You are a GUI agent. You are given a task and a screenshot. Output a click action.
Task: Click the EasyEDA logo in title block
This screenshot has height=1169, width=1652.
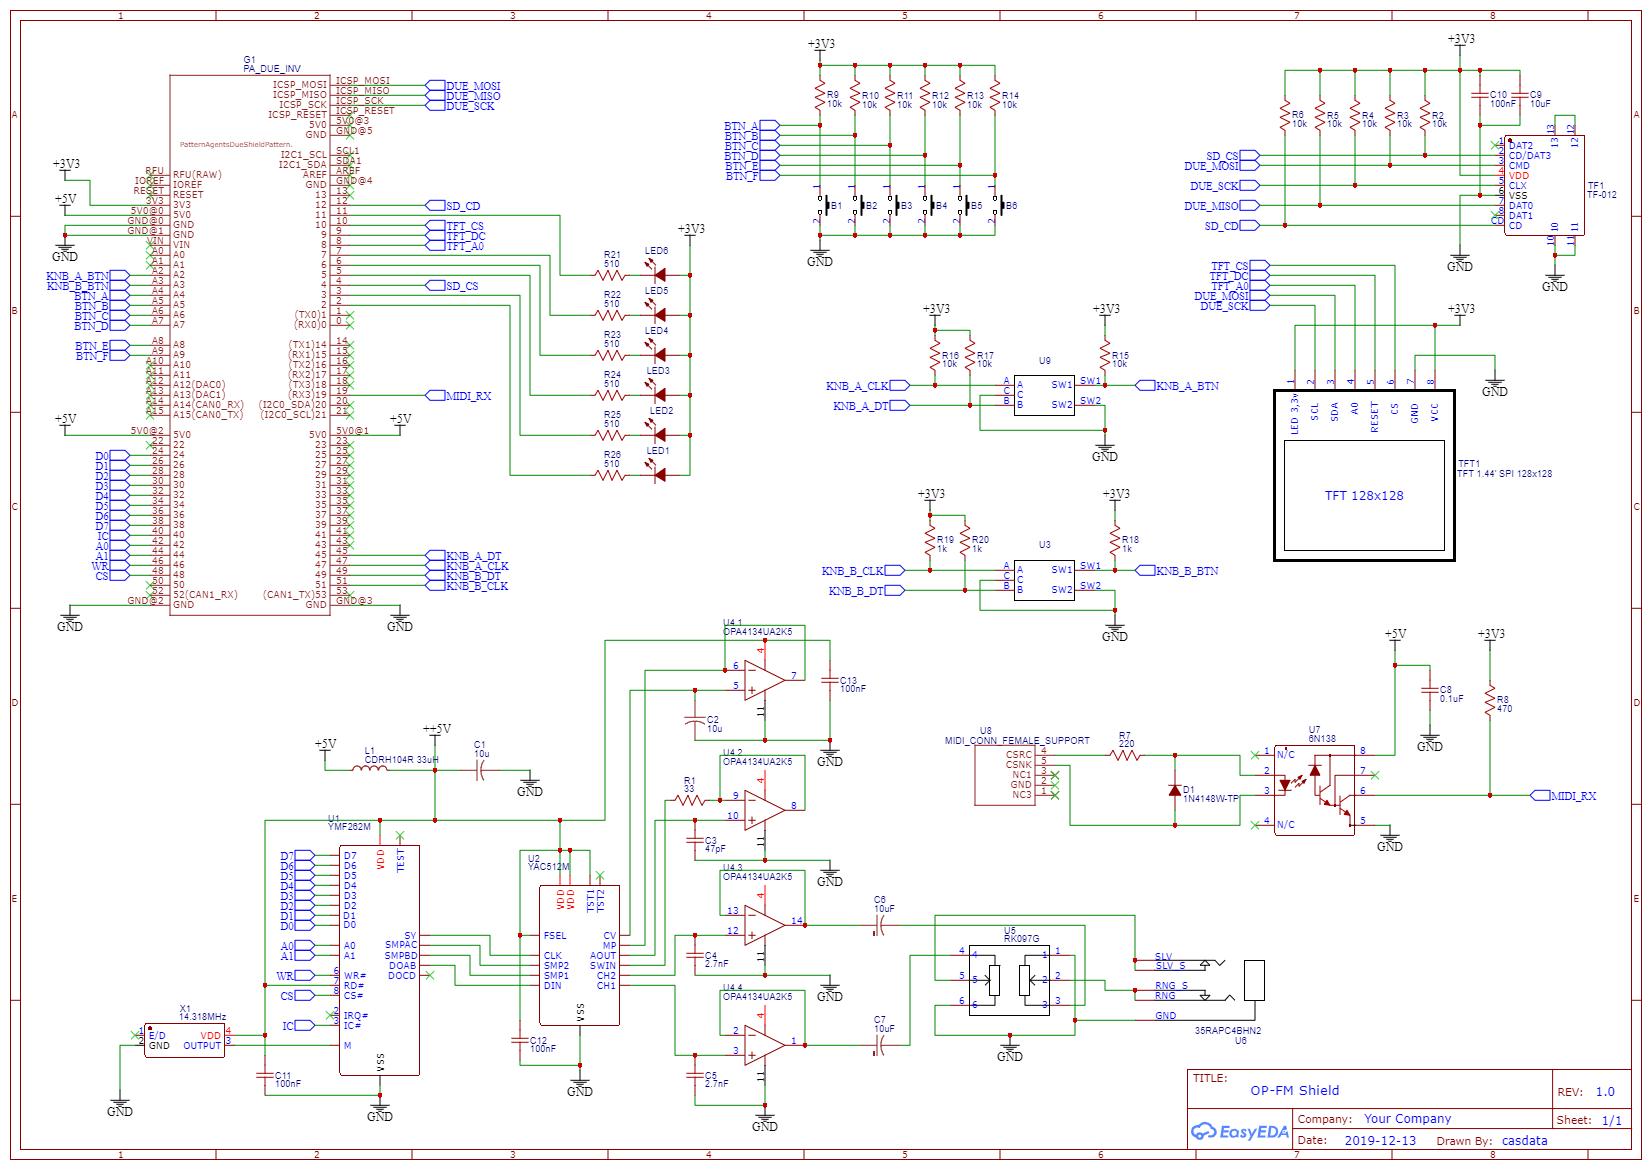click(1239, 1132)
